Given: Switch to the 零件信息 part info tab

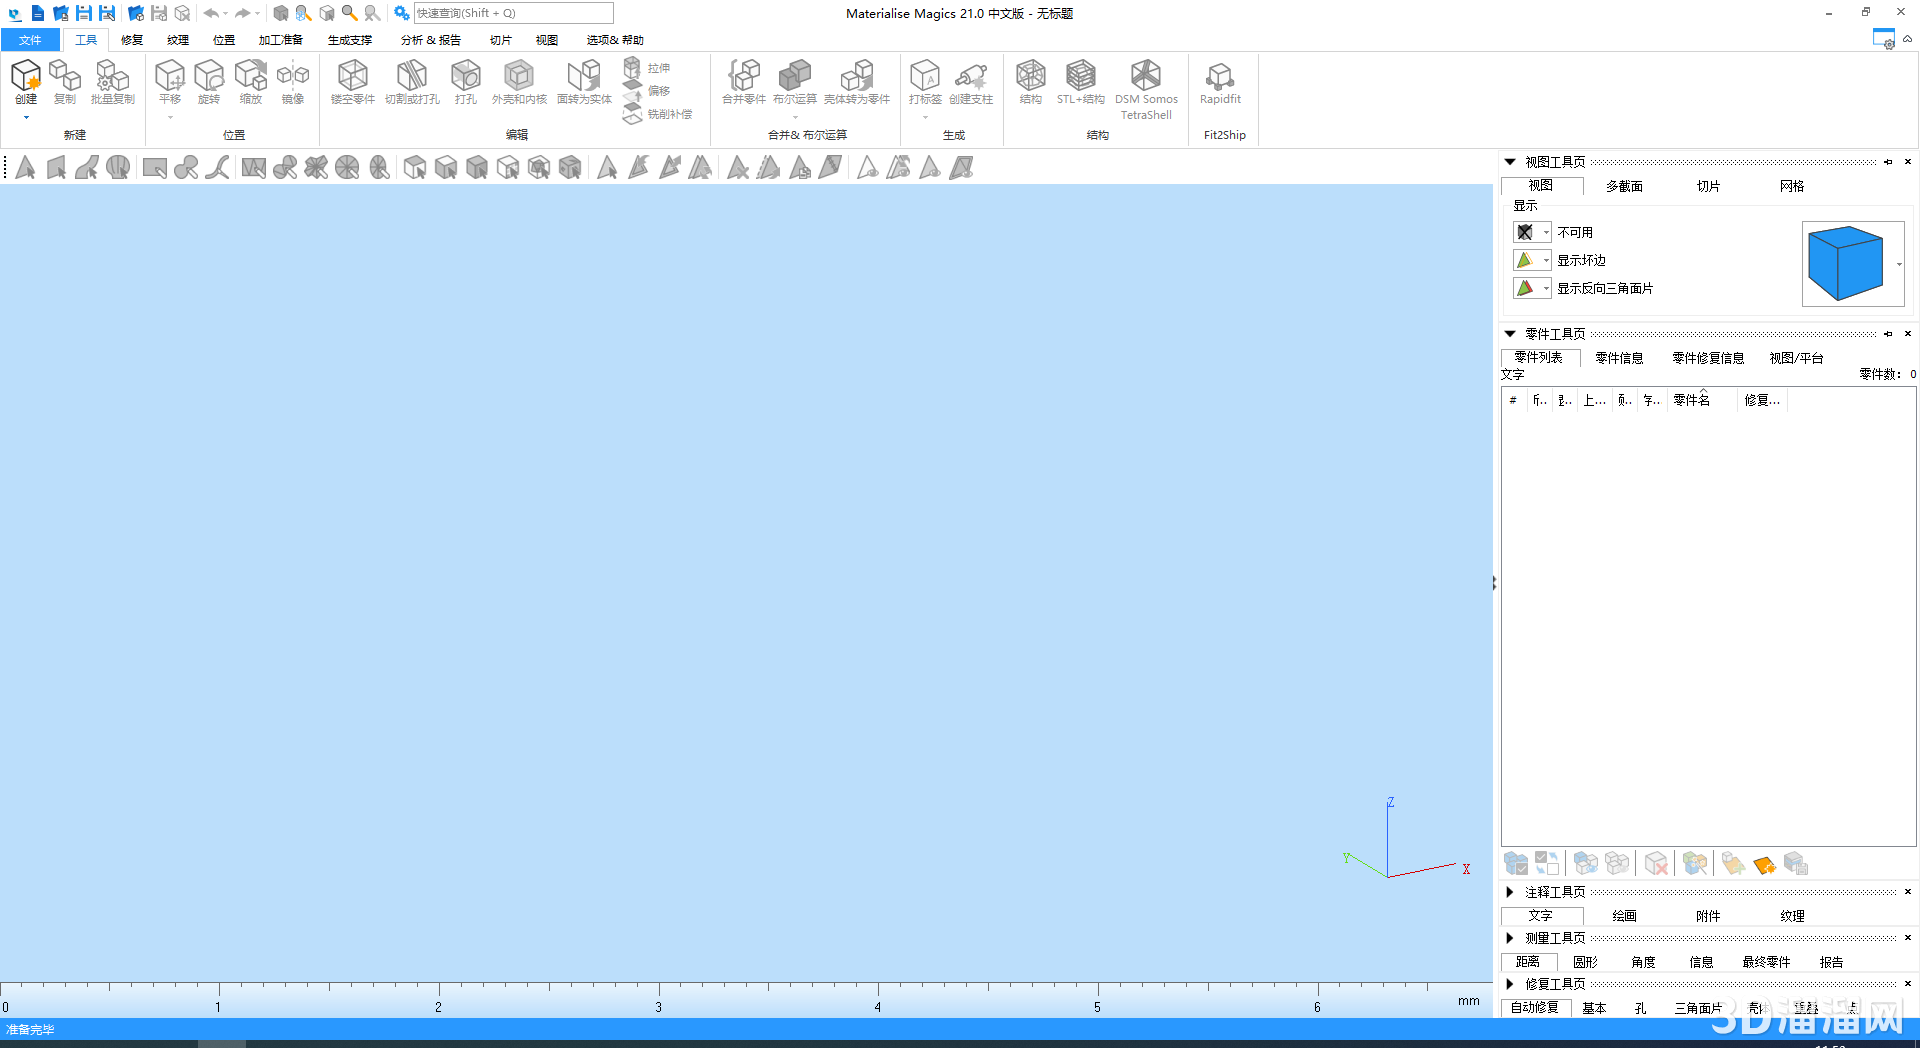Looking at the screenshot, I should (1619, 358).
